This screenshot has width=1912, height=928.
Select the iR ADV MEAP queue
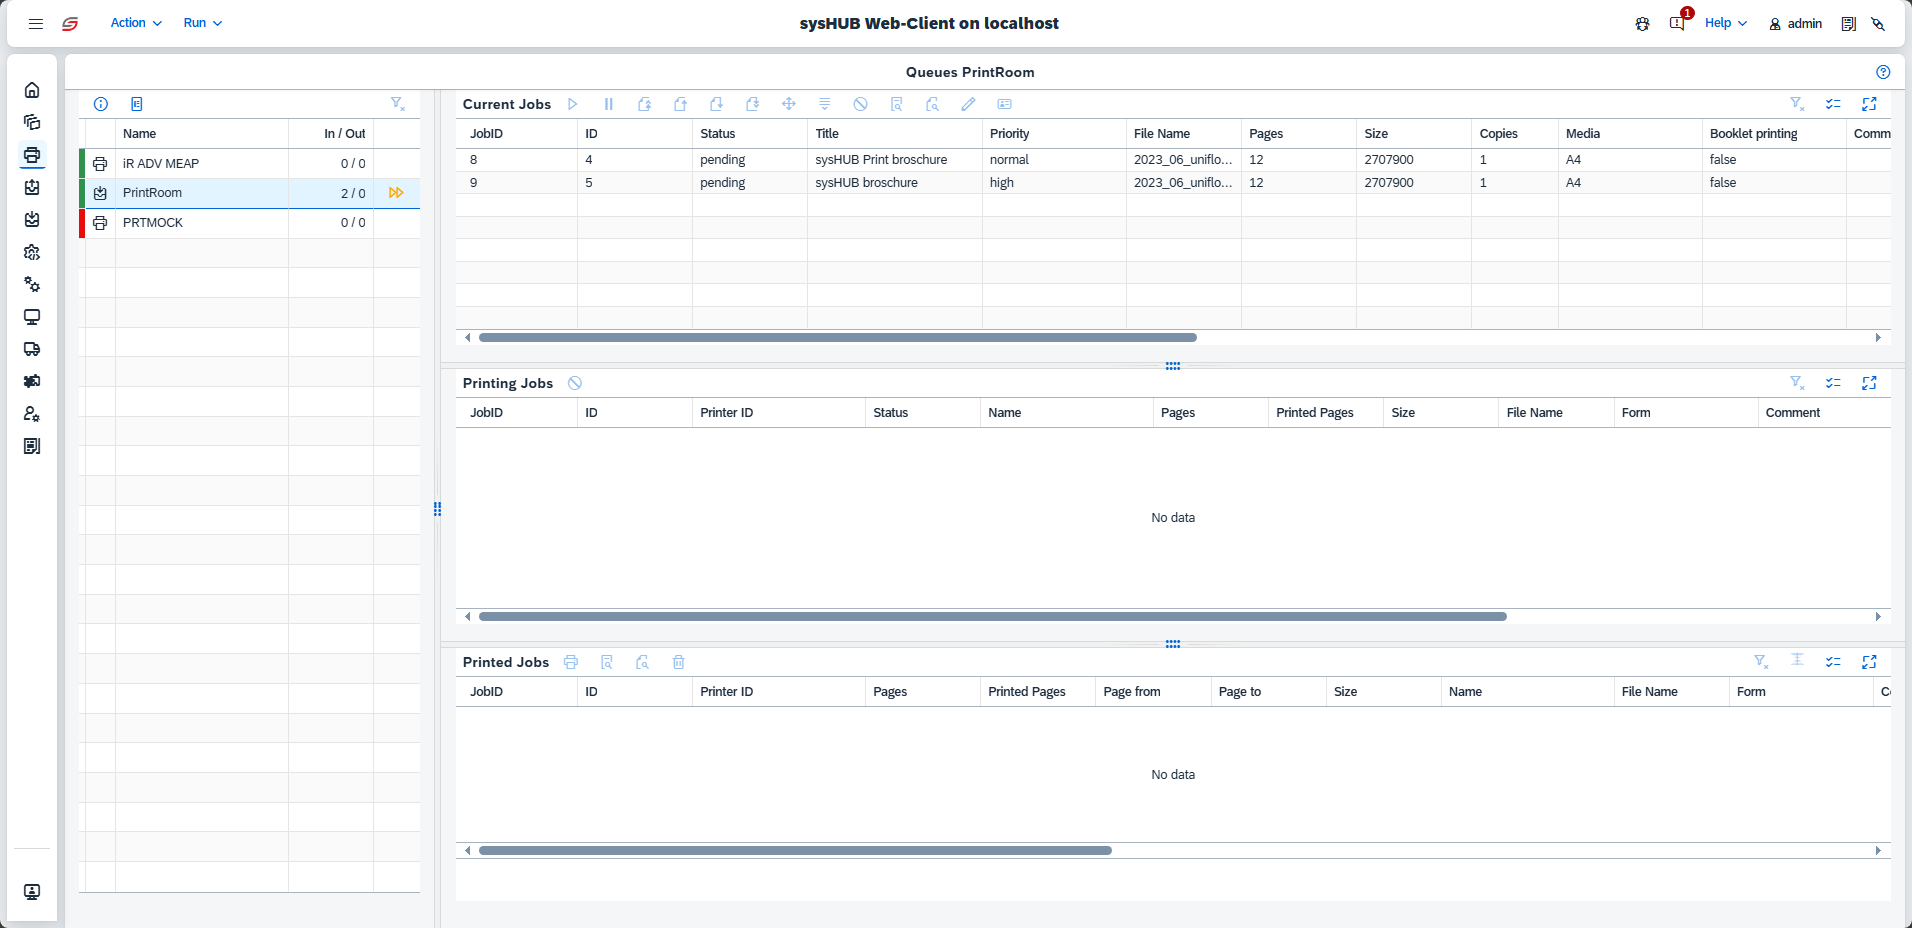tap(161, 163)
